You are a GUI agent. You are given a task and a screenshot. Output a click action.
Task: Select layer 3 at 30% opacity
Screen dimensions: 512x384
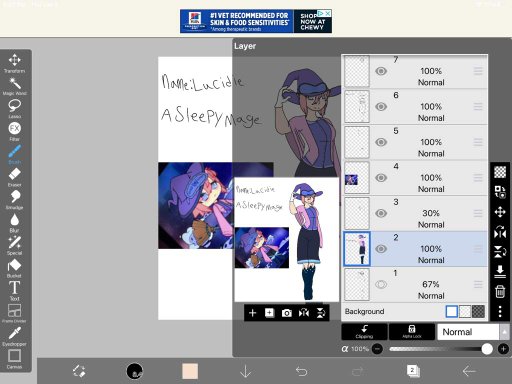[x=415, y=213]
